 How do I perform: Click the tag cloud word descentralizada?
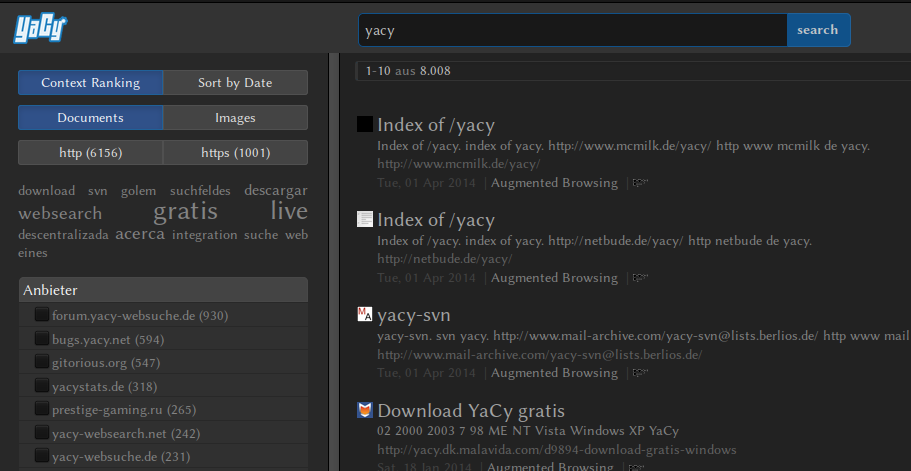[63, 235]
